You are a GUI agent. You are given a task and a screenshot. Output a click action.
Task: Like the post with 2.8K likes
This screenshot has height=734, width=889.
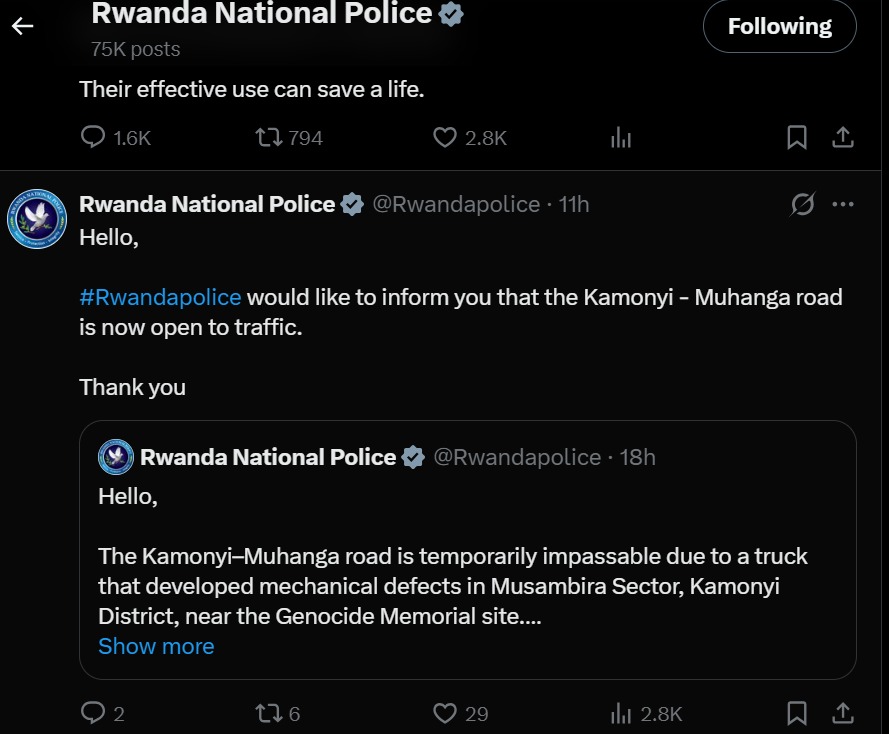pos(445,138)
